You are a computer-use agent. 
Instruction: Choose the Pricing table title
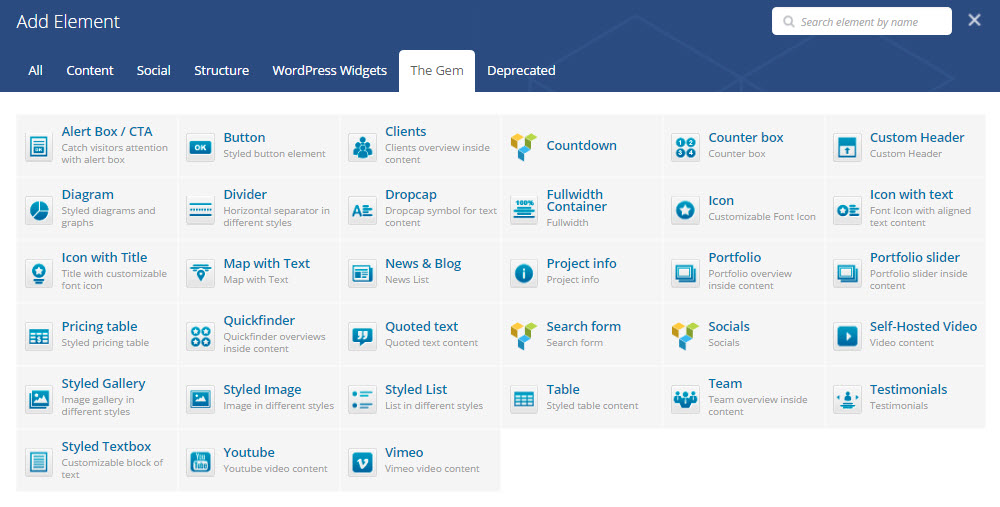click(99, 327)
